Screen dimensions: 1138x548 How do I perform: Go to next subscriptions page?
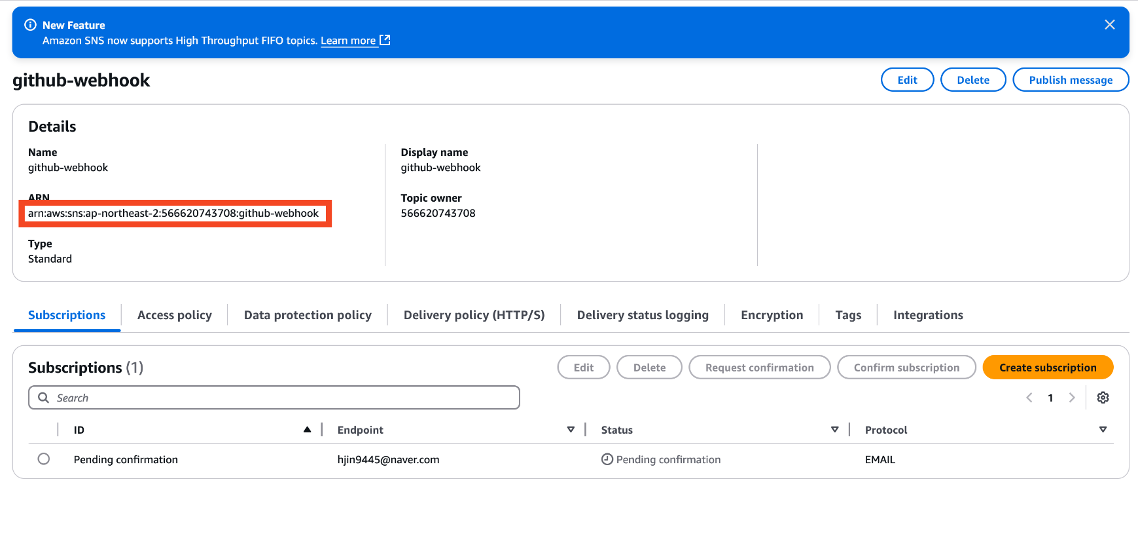coord(1071,398)
